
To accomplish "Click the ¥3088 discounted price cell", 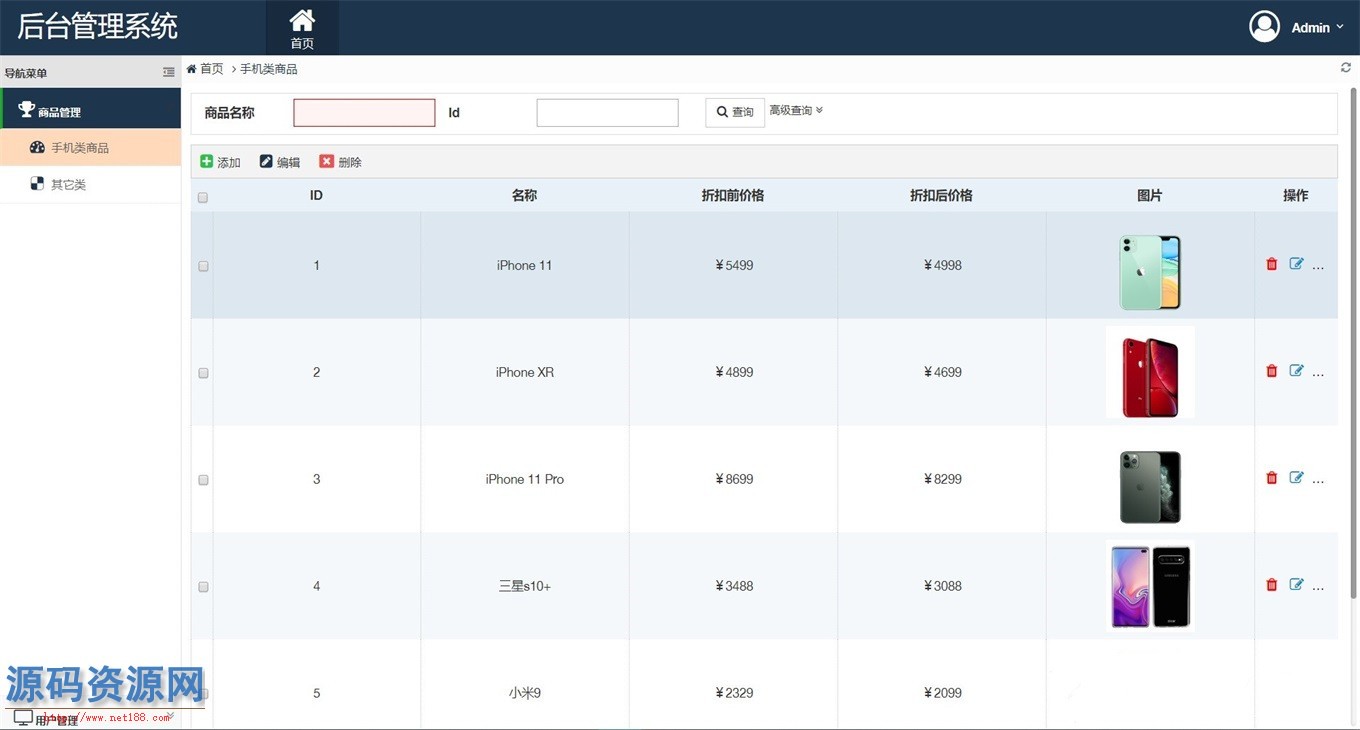I will pyautogui.click(x=942, y=586).
